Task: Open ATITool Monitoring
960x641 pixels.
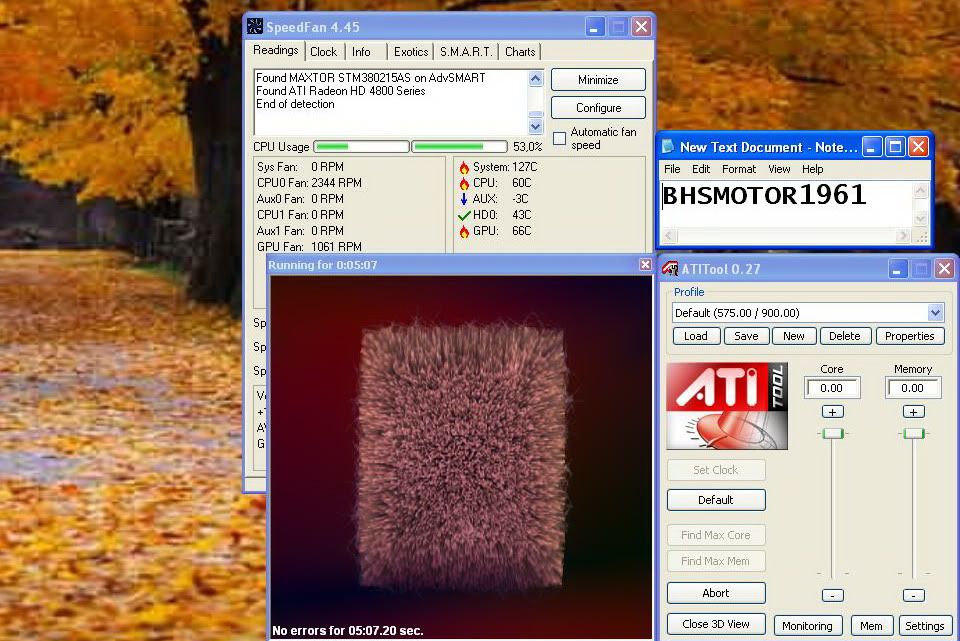Action: tap(807, 626)
